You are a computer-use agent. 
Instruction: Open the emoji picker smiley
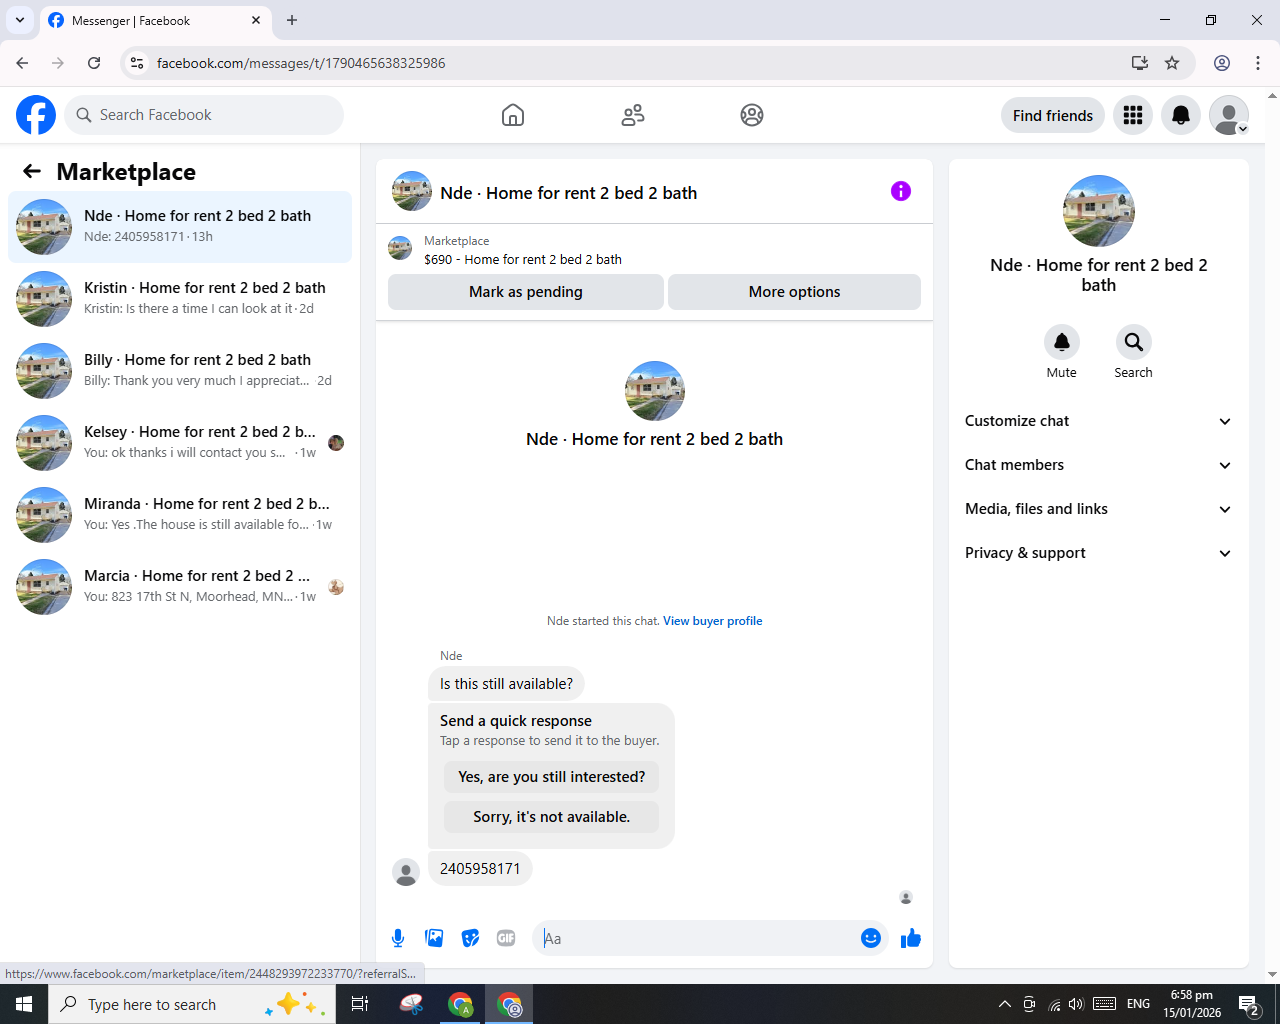point(871,938)
